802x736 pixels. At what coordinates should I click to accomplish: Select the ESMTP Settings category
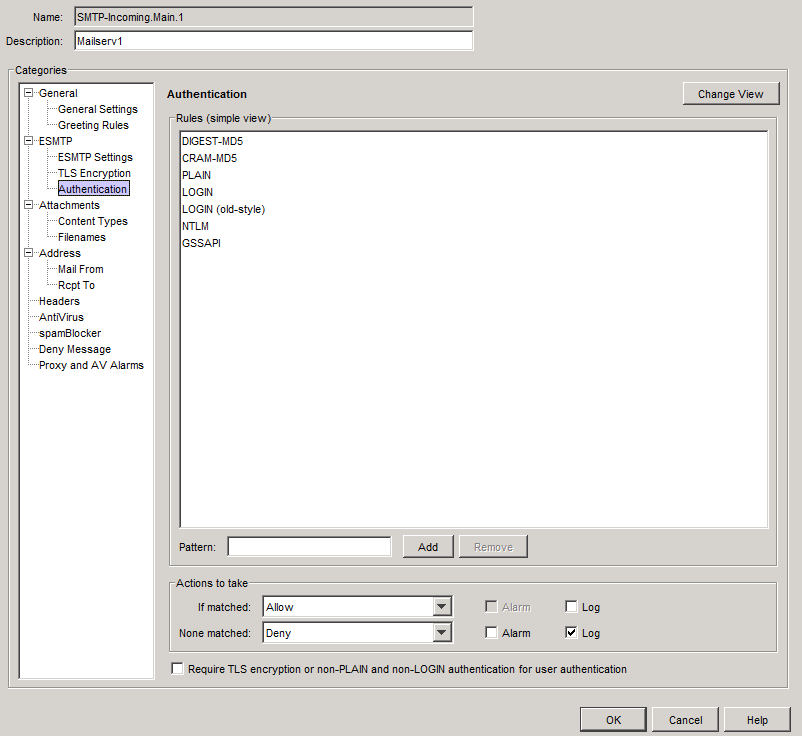pos(94,157)
